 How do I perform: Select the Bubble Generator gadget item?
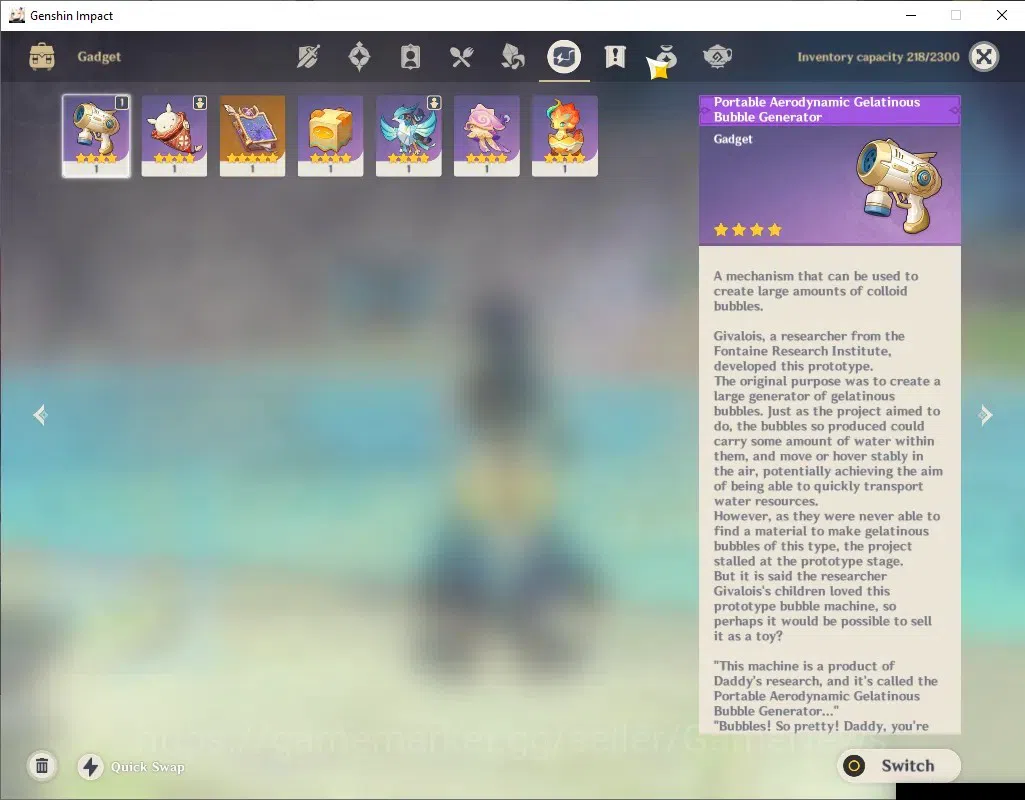pos(96,135)
